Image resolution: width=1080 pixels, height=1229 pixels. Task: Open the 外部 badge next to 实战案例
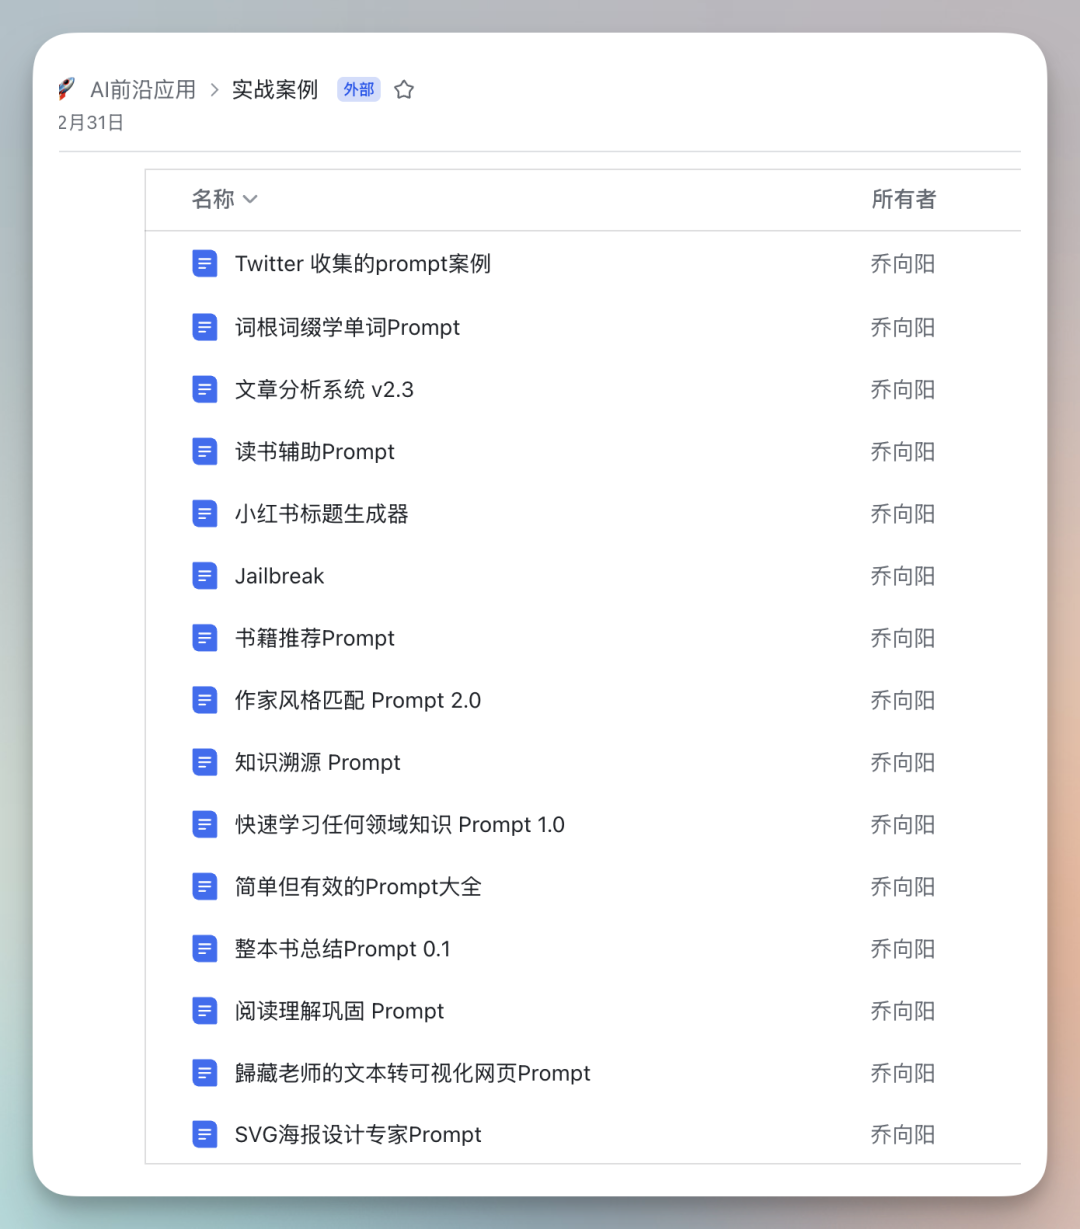coord(358,89)
